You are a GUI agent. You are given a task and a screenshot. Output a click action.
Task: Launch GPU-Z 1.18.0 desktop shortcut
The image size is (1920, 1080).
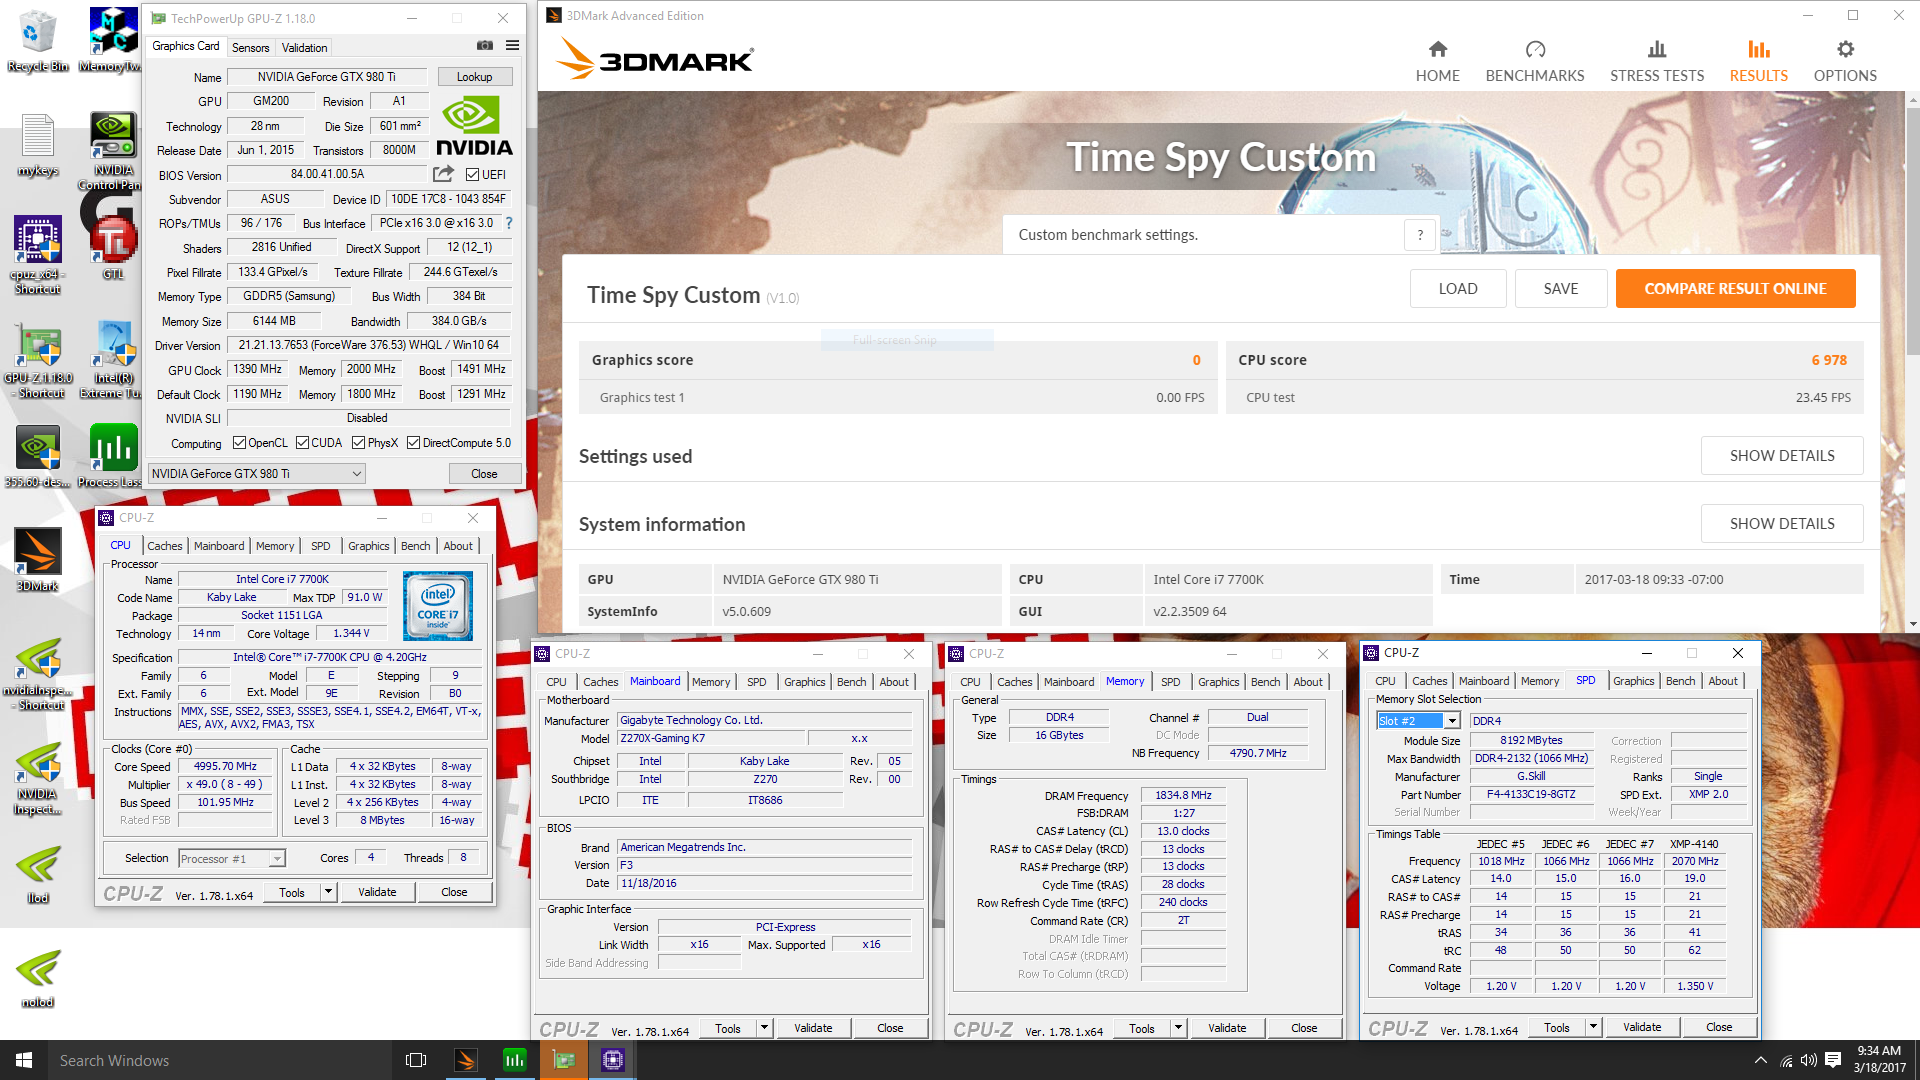click(38, 361)
